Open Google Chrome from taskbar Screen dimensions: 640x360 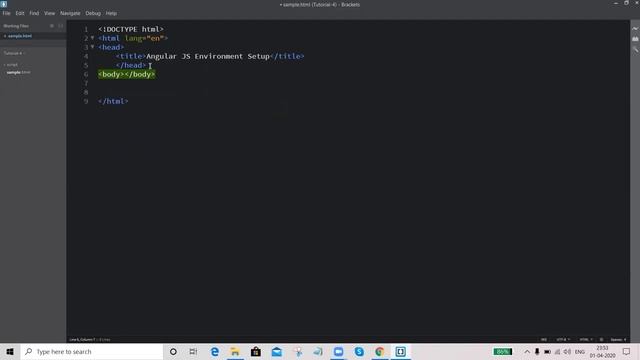click(x=380, y=351)
